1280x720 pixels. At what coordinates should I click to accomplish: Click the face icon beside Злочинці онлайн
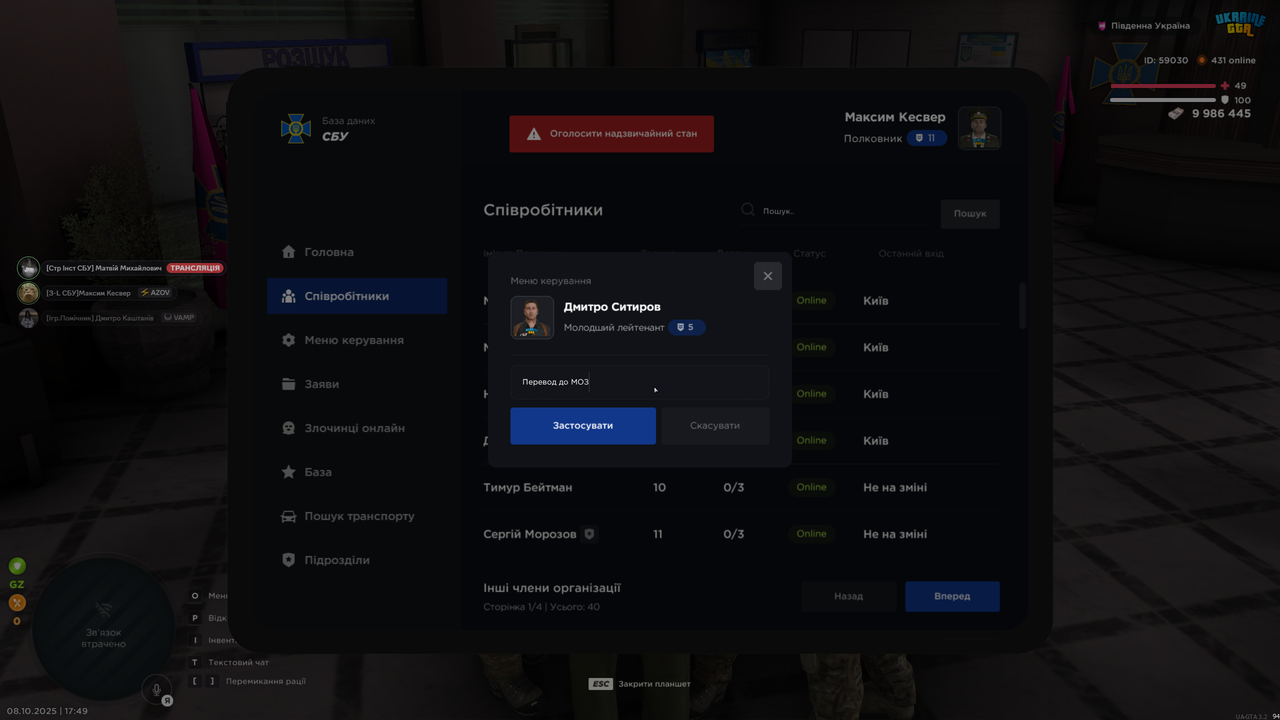(289, 428)
